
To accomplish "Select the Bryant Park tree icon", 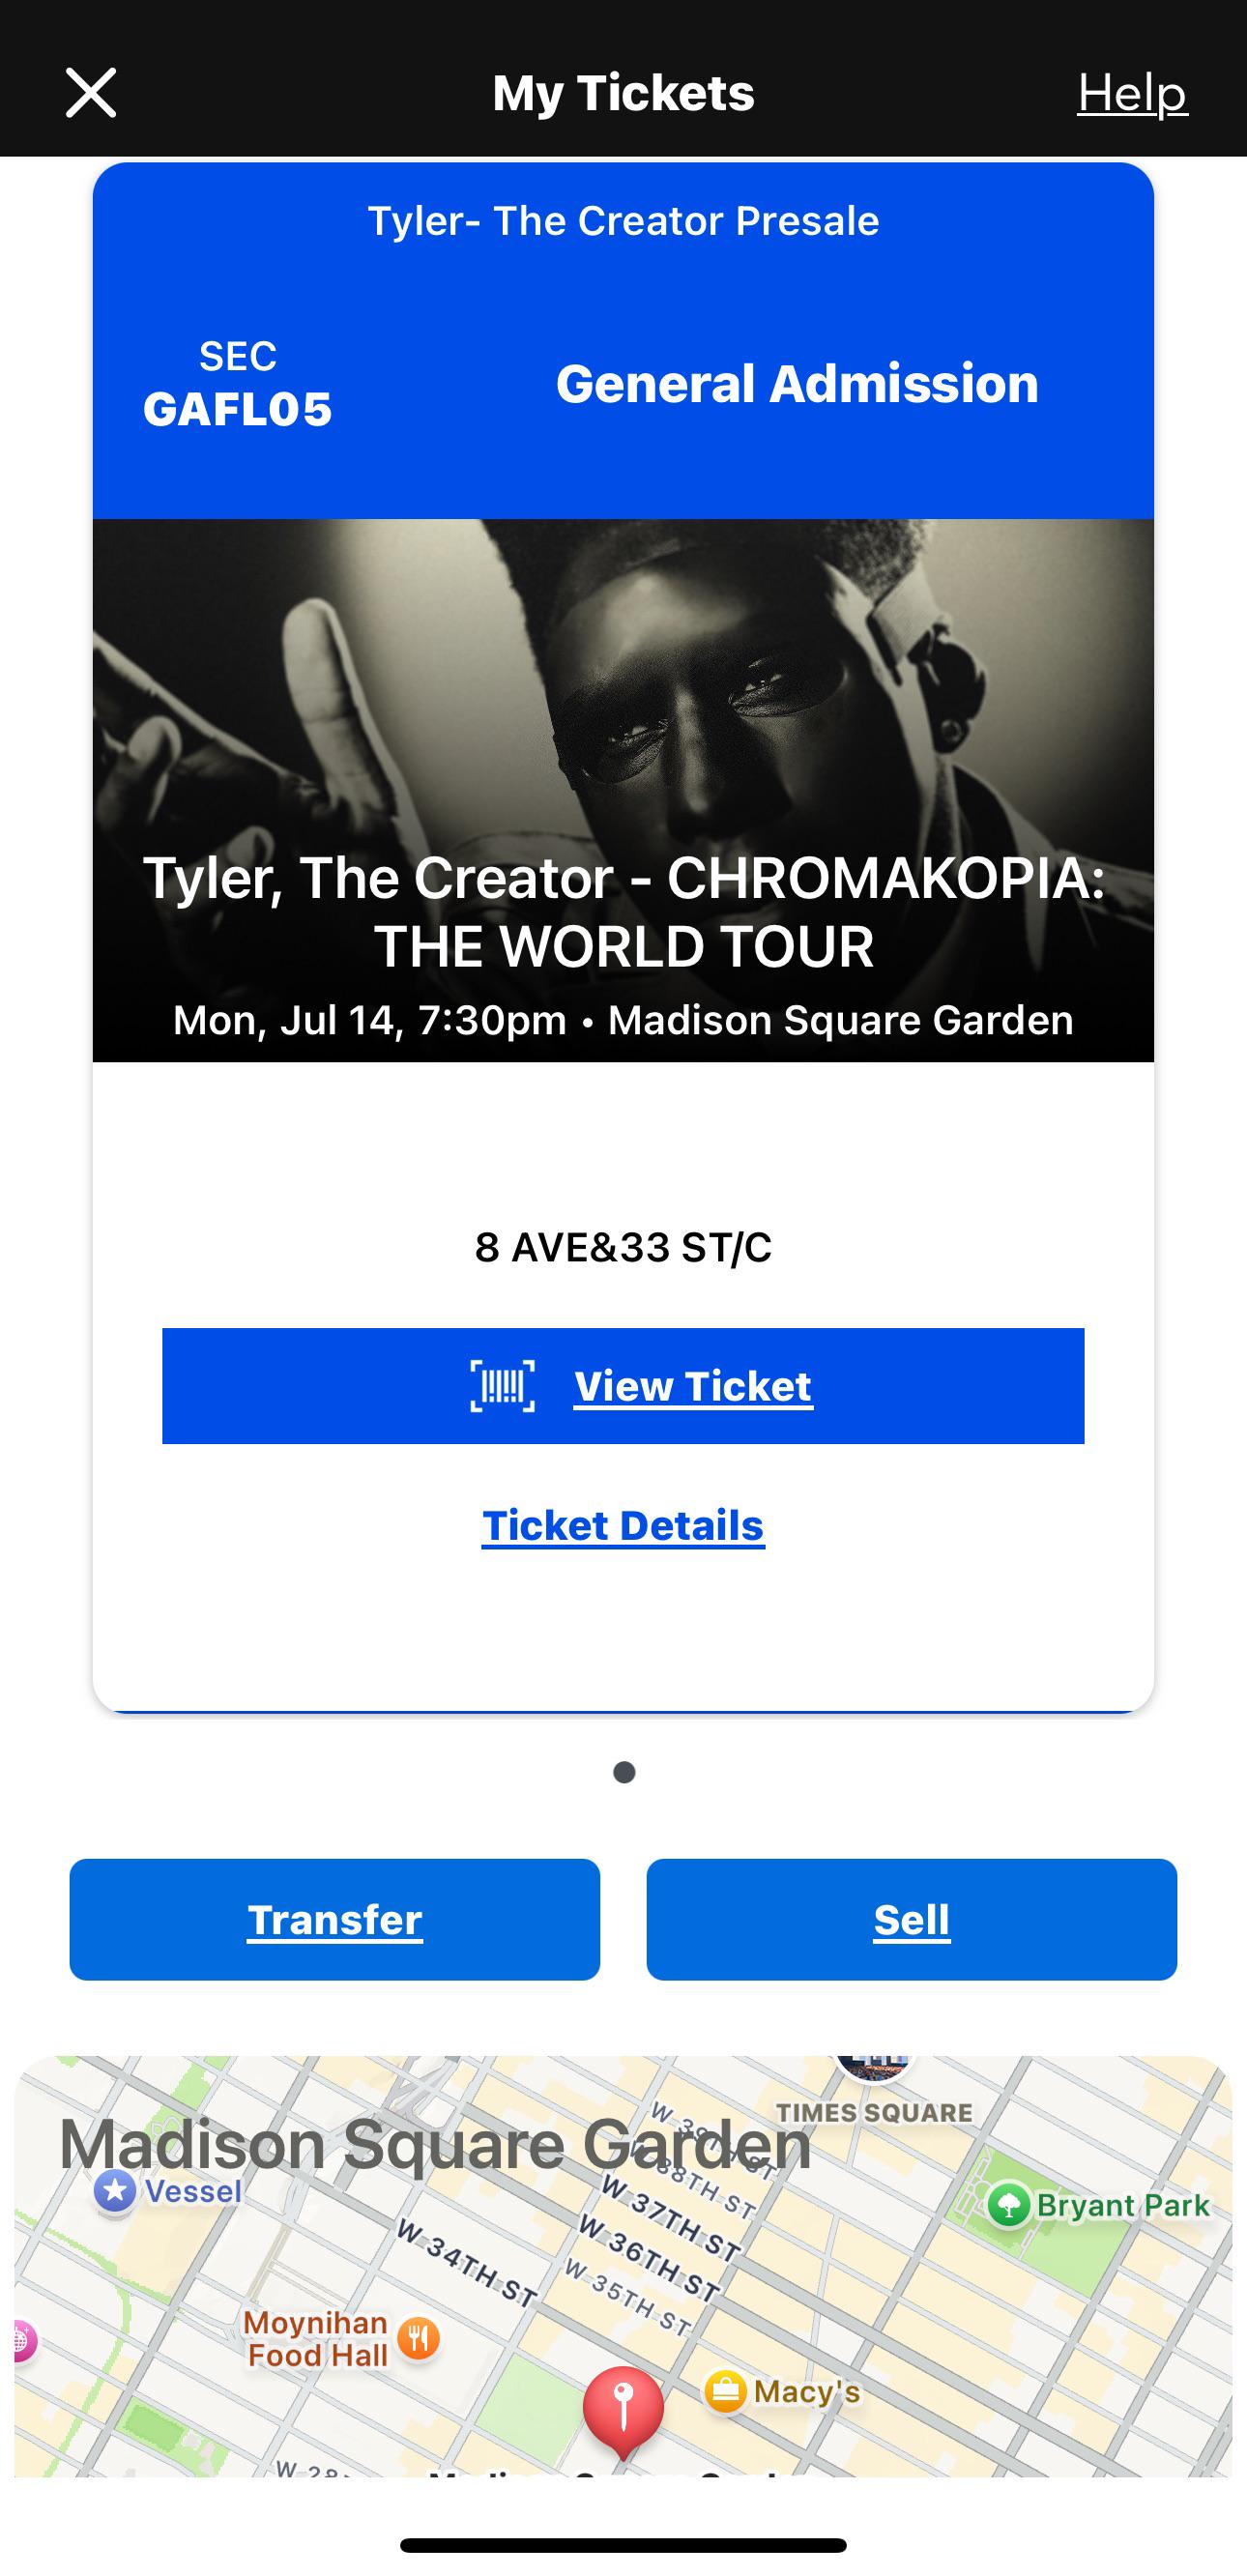I will [x=1009, y=2205].
